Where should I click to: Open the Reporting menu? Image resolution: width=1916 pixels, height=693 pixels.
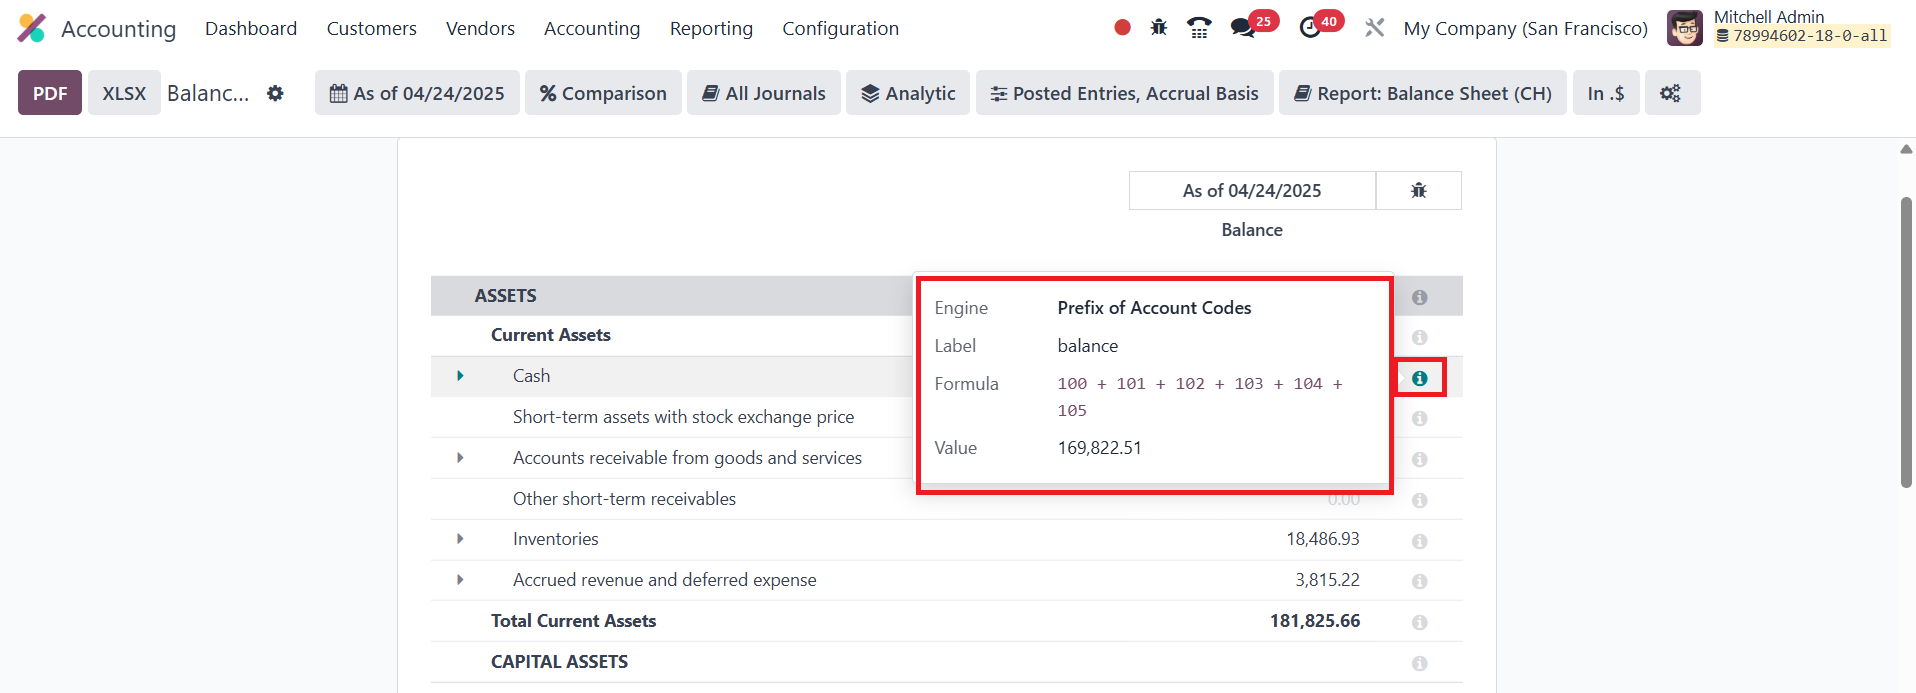pyautogui.click(x=711, y=29)
